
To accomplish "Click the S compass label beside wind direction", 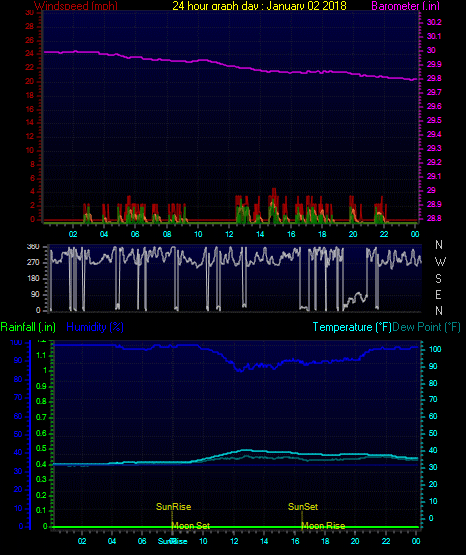I will [x=438, y=279].
